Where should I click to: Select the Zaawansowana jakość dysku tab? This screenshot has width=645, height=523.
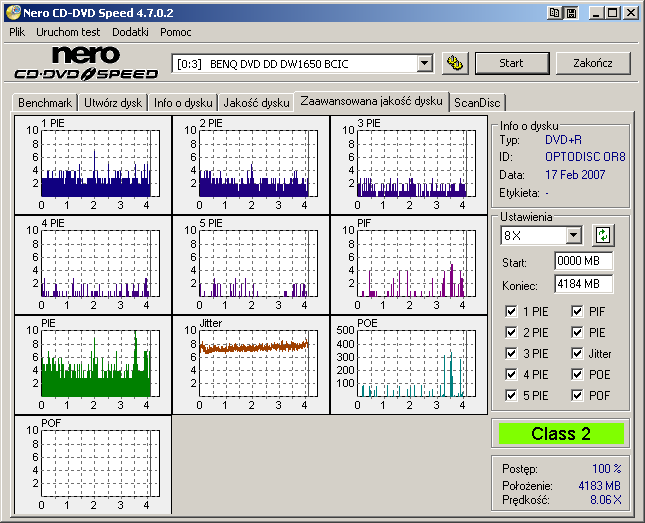[x=371, y=101]
